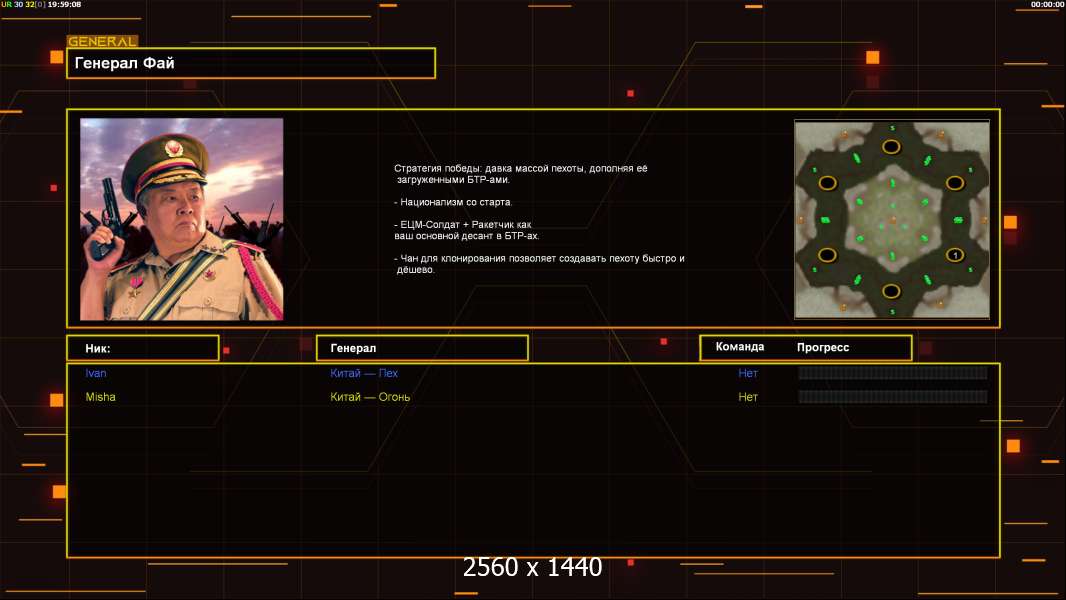Click Ivan's loading progress bar
The width and height of the screenshot is (1066, 600).
tap(893, 372)
